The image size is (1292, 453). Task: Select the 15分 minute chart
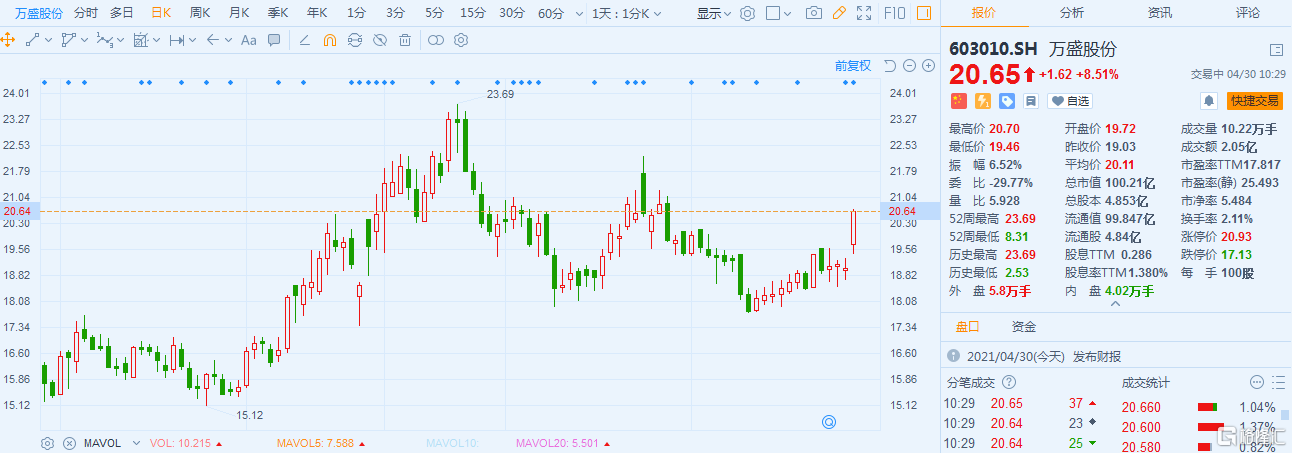point(473,13)
